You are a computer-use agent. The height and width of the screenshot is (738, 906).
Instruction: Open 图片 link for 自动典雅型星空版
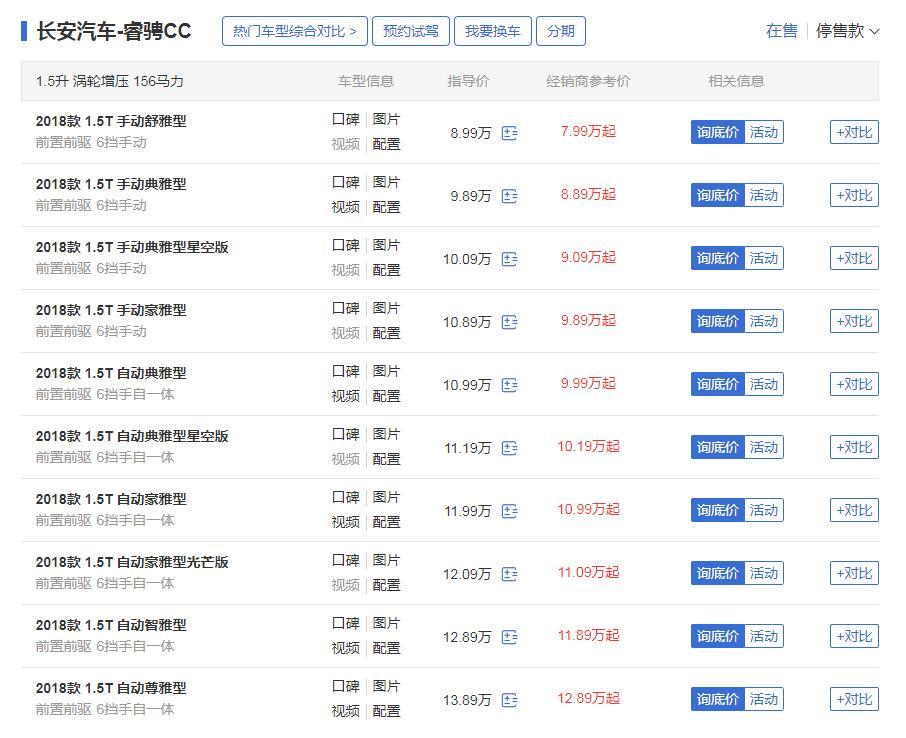tap(386, 435)
